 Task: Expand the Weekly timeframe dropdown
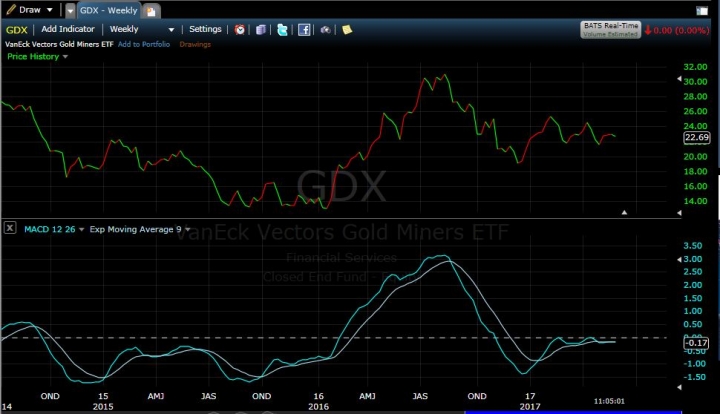[141, 30]
